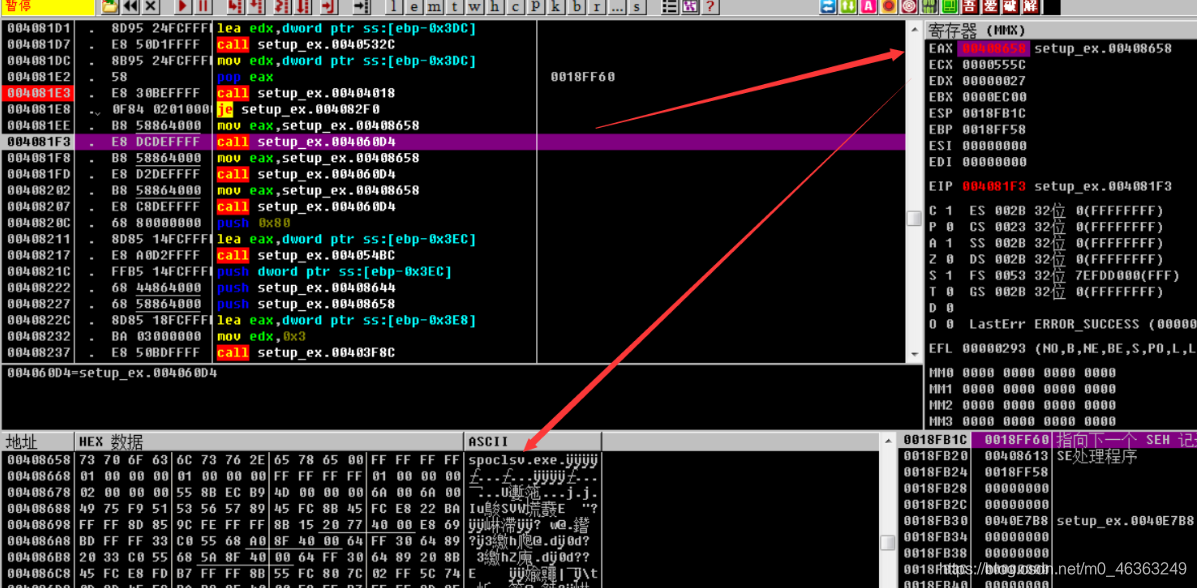Show Handles via the 'h' button
Image resolution: width=1197 pixels, height=588 pixels.
coord(495,7)
